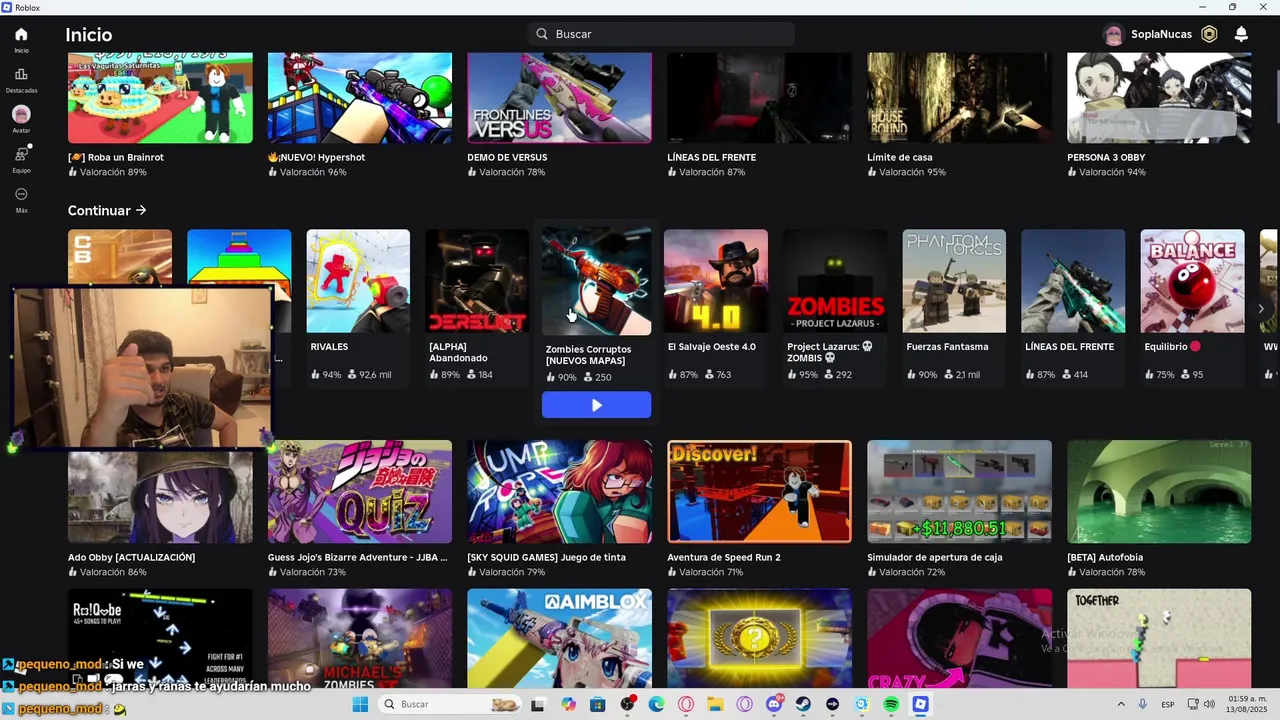This screenshot has width=1280, height=720.
Task: Click the Roblox taskbar icon
Action: click(x=920, y=704)
